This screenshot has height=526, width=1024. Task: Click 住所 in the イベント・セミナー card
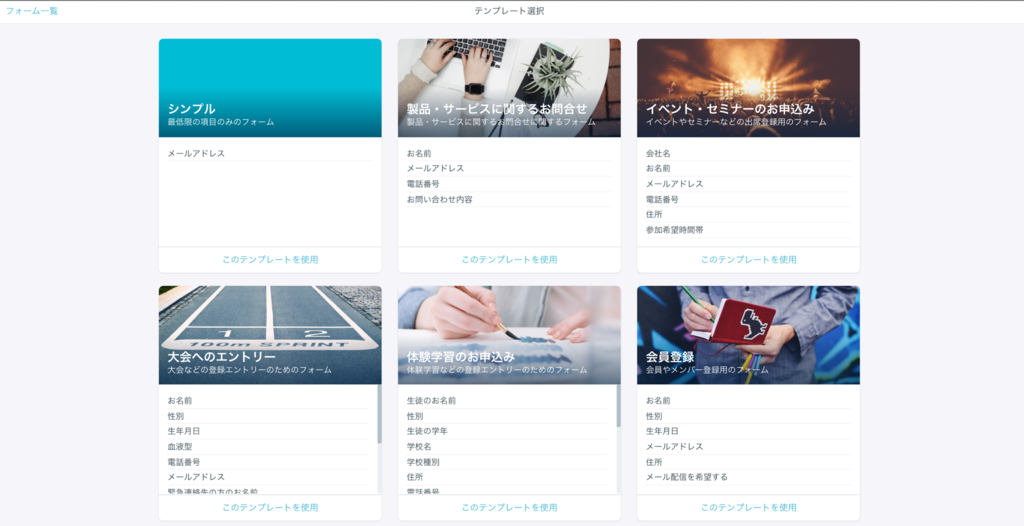(x=654, y=214)
